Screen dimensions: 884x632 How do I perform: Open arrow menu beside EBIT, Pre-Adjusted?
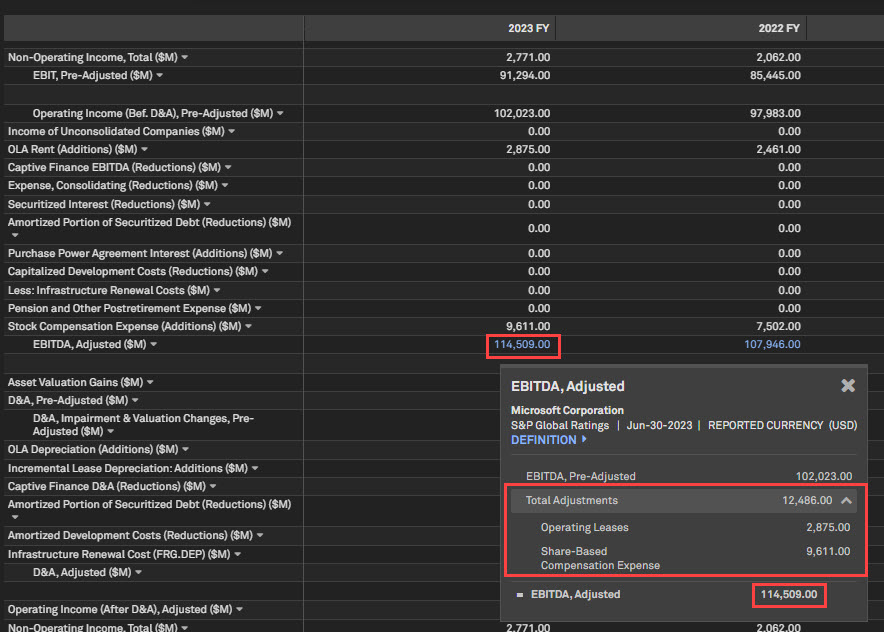(160, 76)
